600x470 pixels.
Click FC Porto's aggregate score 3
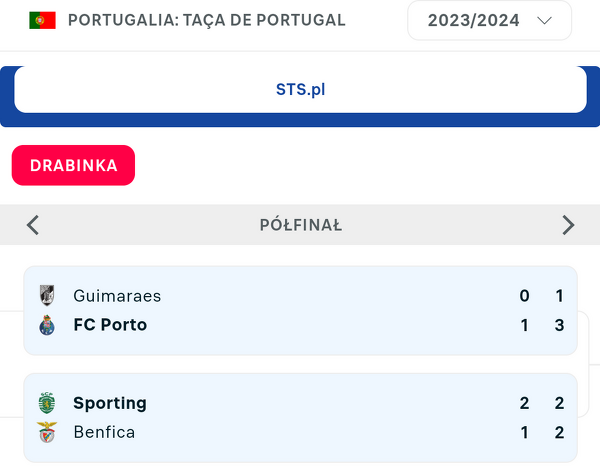[559, 325]
